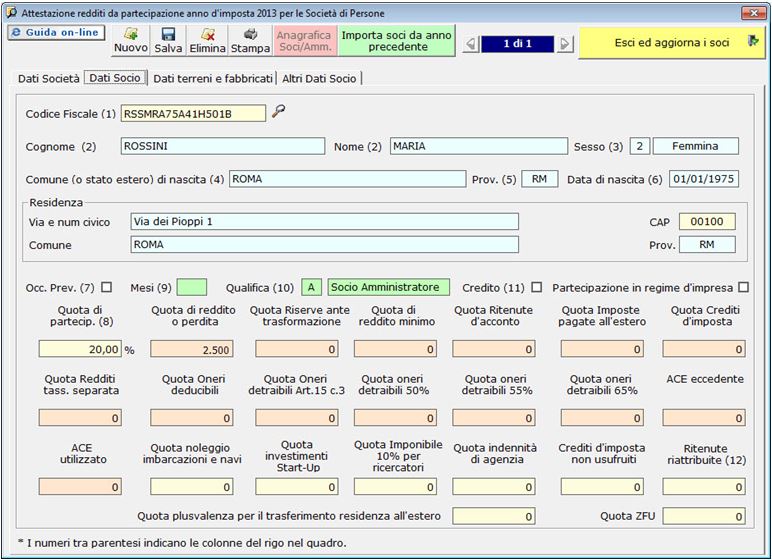Click Quota Riserve ante trasformazione field
This screenshot has width=772, height=560.
click(x=297, y=349)
